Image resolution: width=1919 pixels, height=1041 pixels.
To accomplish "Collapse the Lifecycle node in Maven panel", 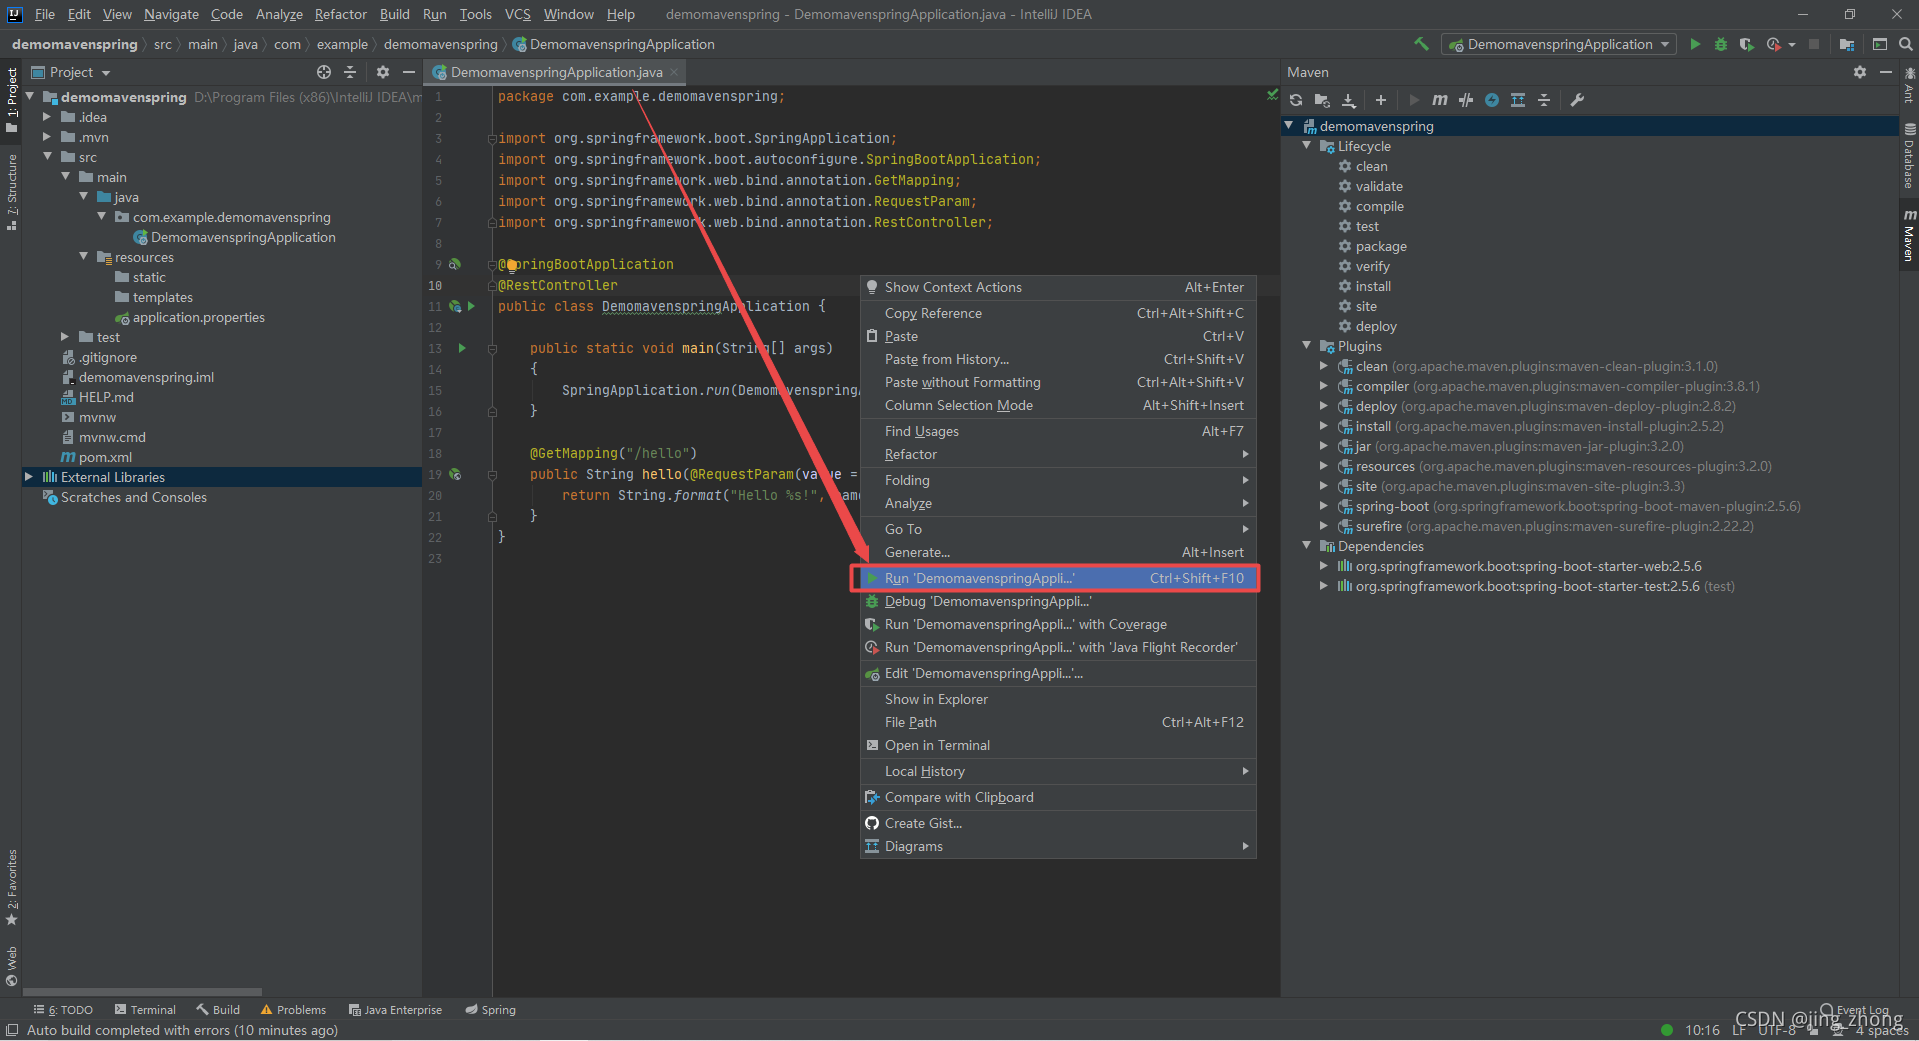I will [1307, 146].
